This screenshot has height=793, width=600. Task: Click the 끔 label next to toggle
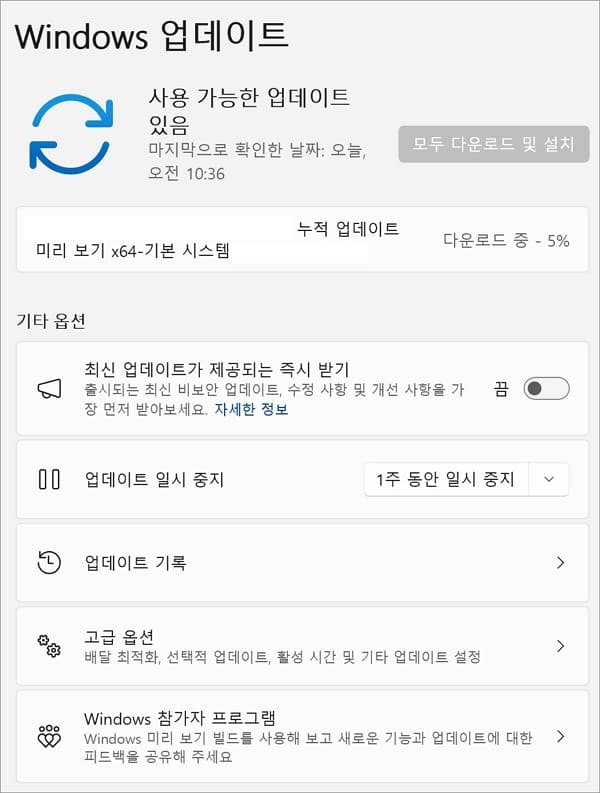click(x=501, y=388)
